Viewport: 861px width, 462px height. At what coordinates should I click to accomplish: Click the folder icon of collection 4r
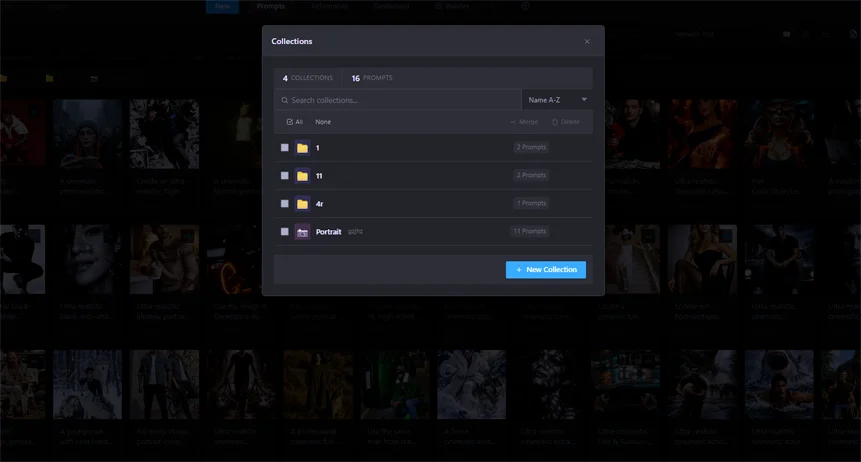point(302,204)
